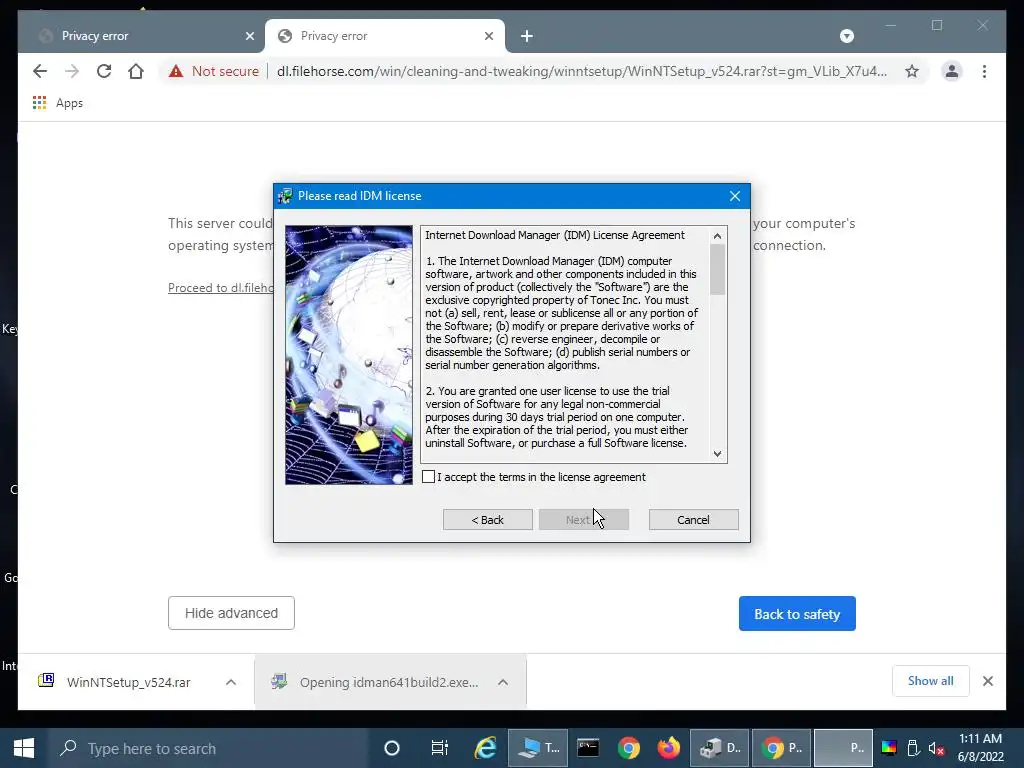Open Chrome's three-dot menu

point(984,71)
